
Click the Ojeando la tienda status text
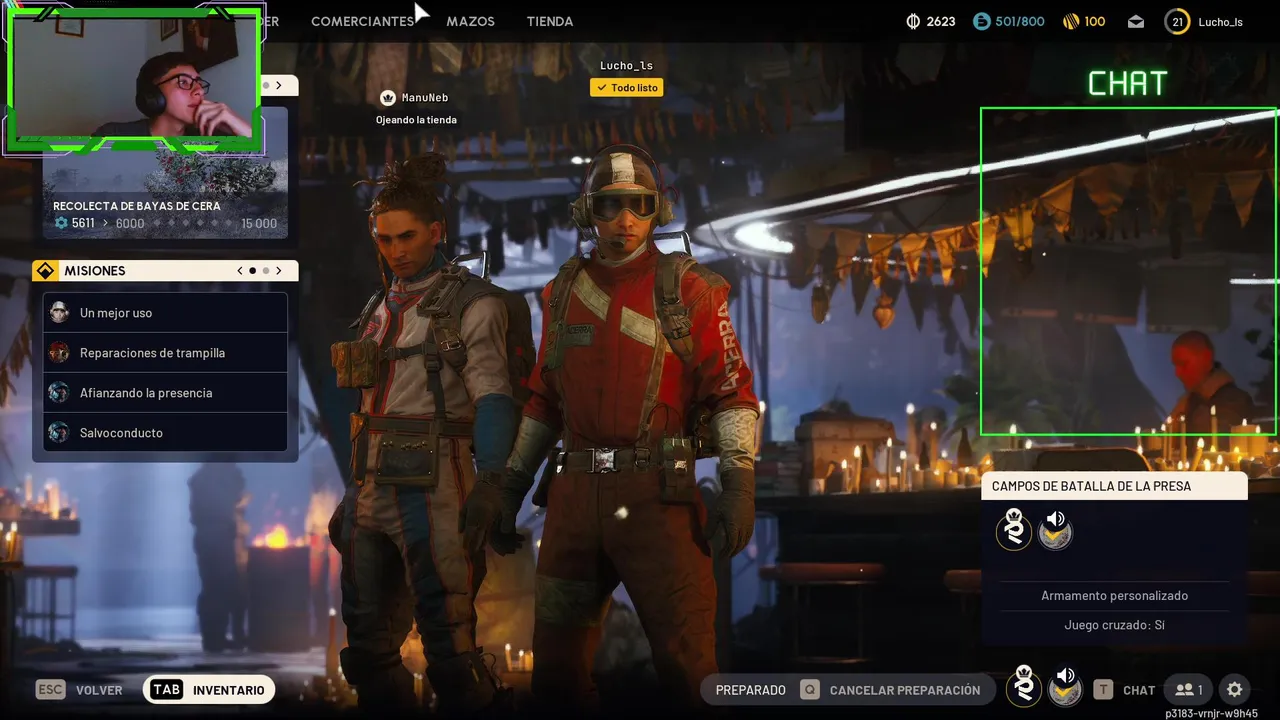416,120
